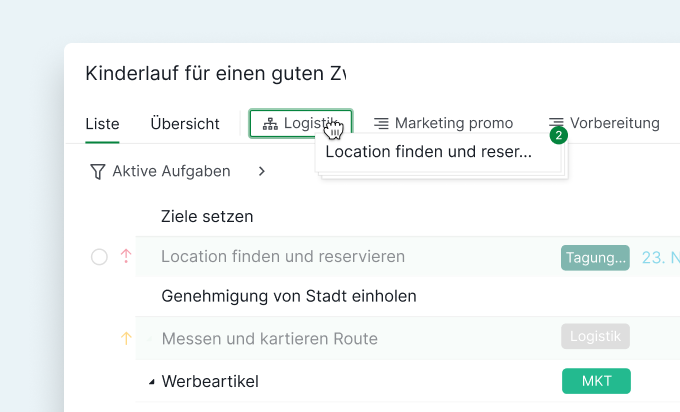
Task: Switch to the Liste tab
Action: 102,124
